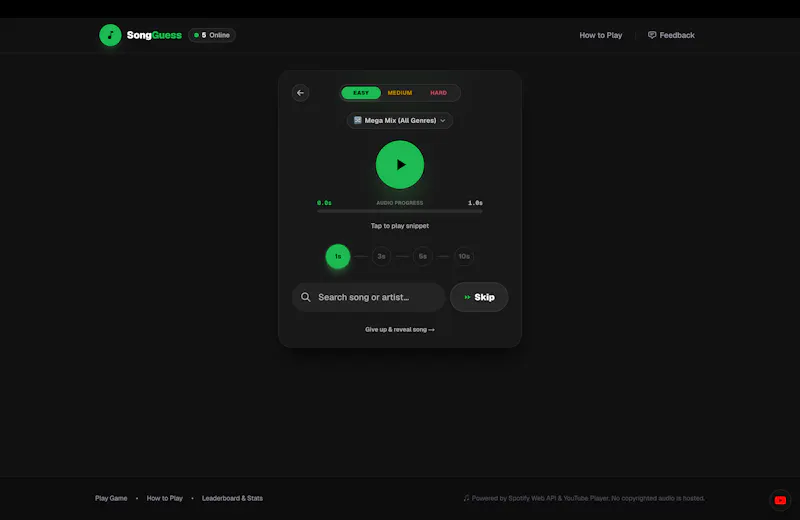Click the search magnifier icon
The height and width of the screenshot is (520, 800).
306,297
